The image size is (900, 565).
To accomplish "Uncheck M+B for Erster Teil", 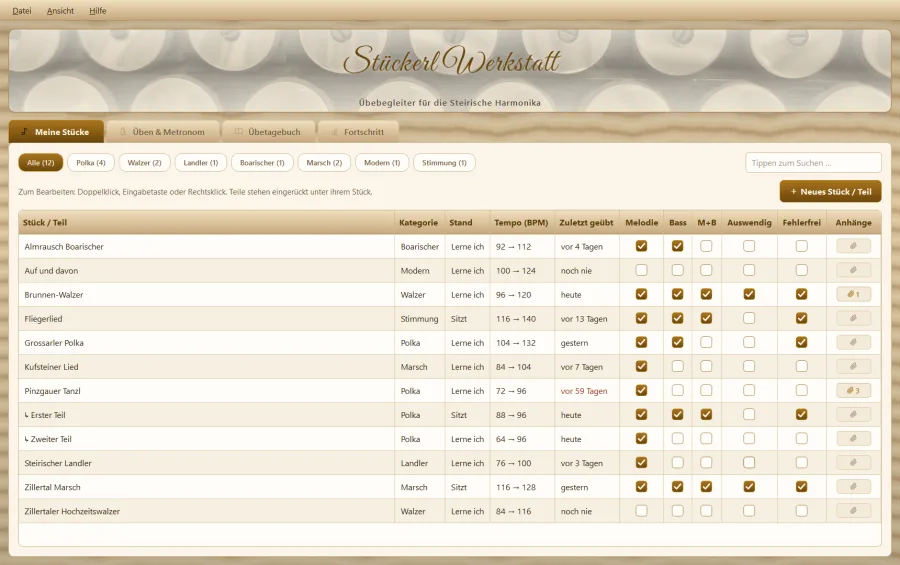I will click(707, 415).
